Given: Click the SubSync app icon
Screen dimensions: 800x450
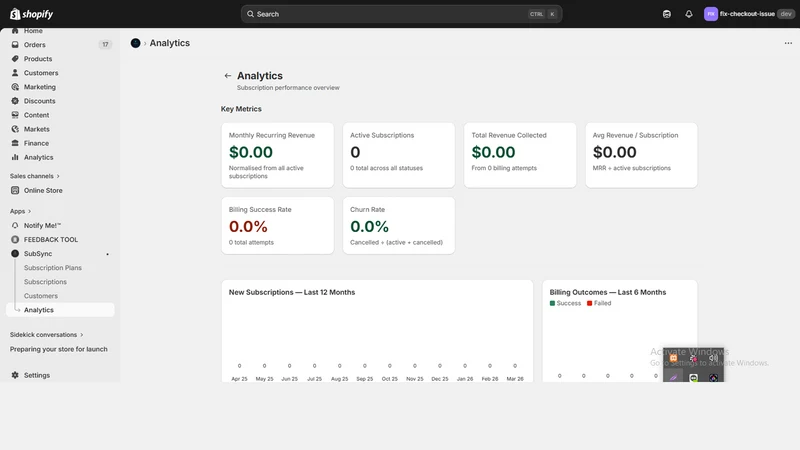Looking at the screenshot, I should point(15,254).
